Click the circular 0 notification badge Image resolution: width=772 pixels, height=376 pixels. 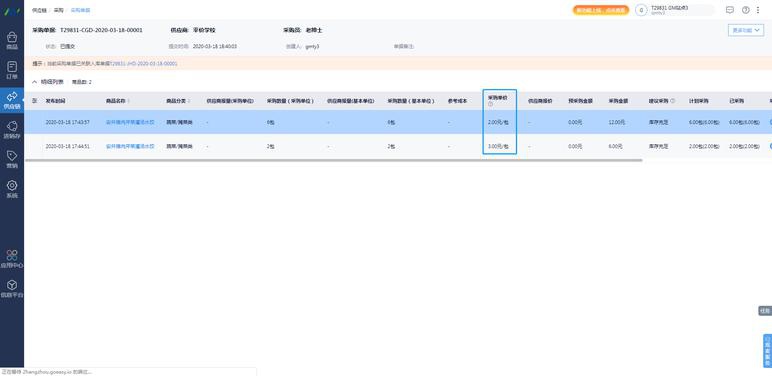tap(641, 10)
